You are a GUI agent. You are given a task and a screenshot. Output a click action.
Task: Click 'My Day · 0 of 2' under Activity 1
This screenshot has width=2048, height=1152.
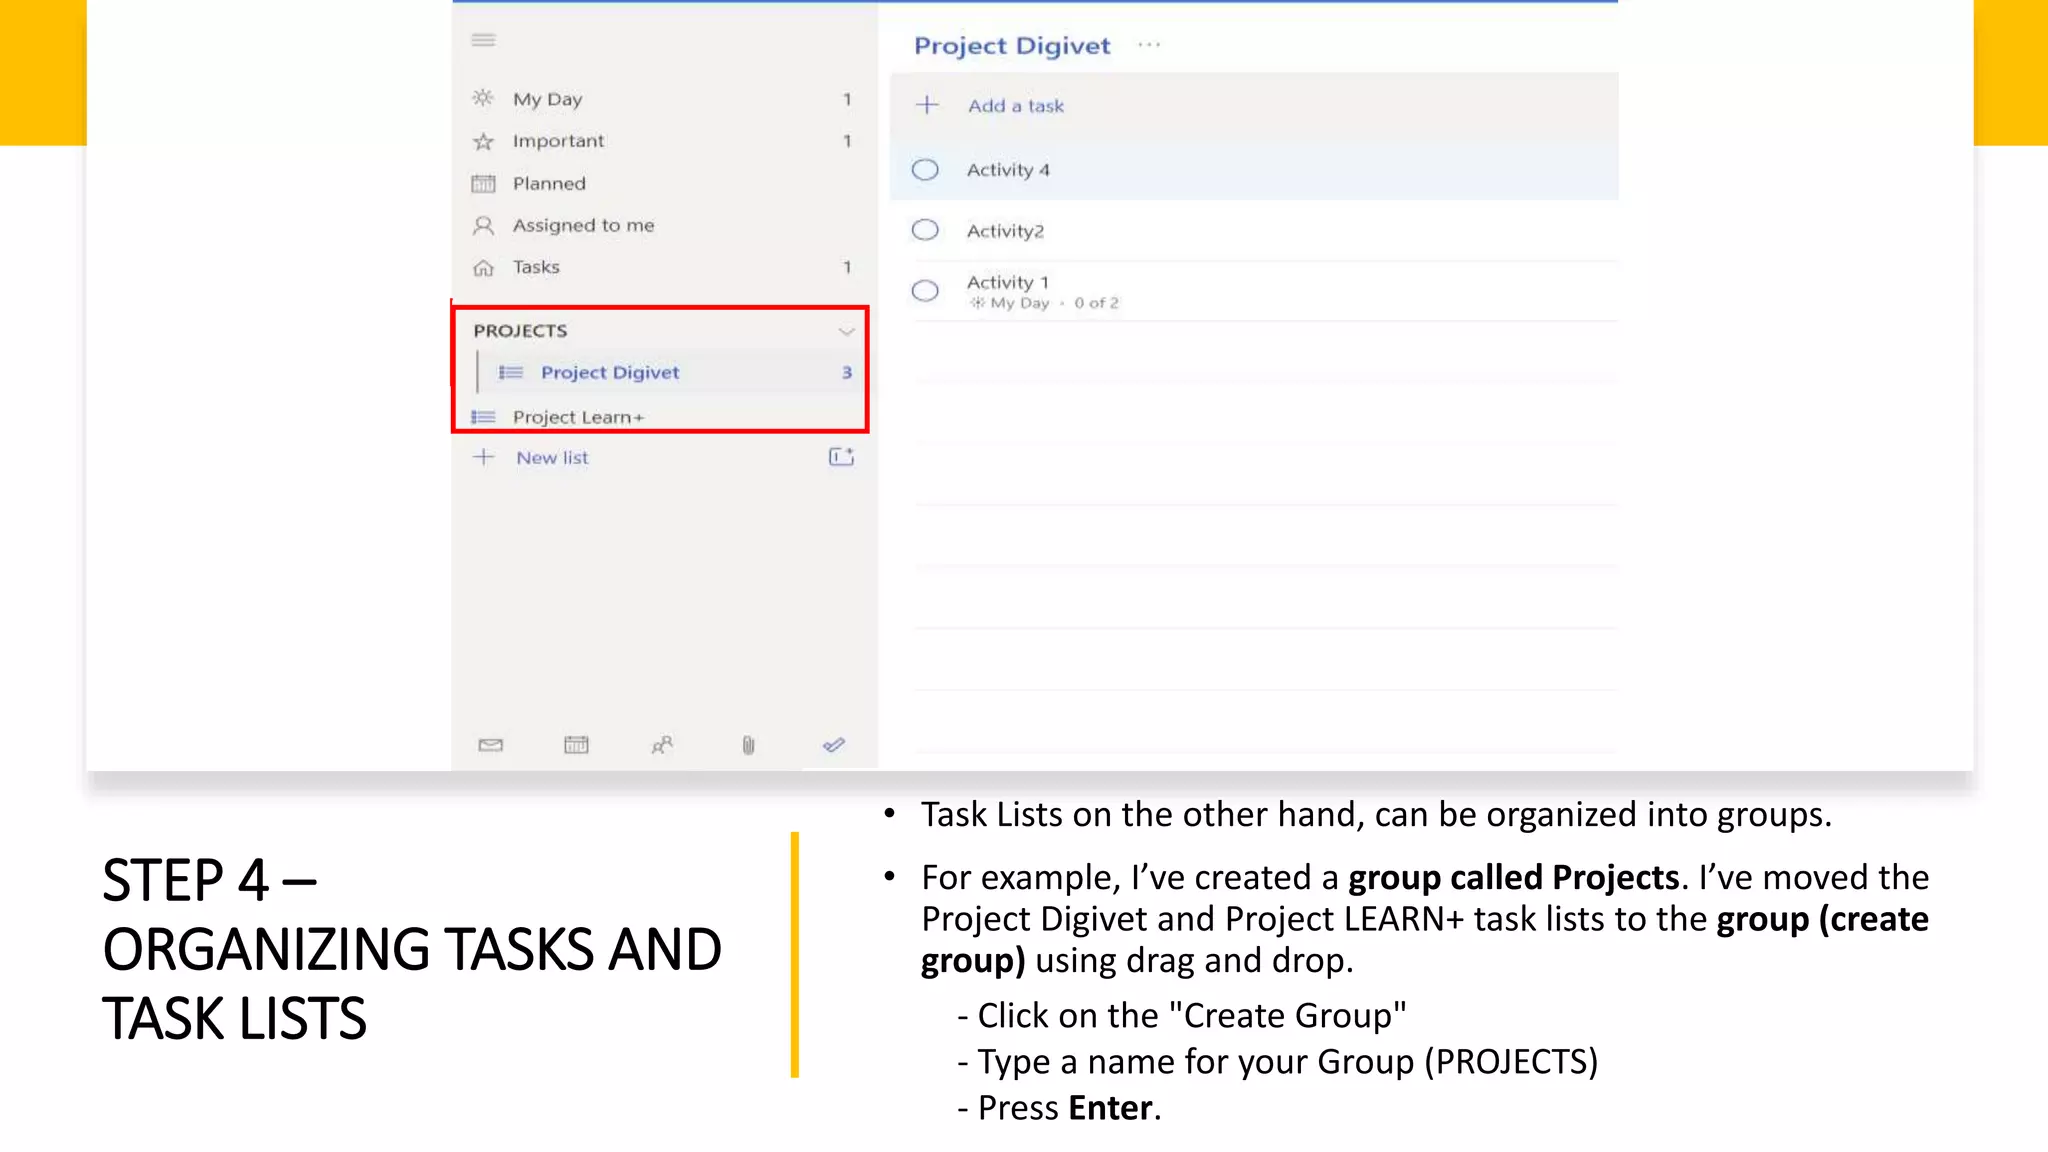[1044, 303]
